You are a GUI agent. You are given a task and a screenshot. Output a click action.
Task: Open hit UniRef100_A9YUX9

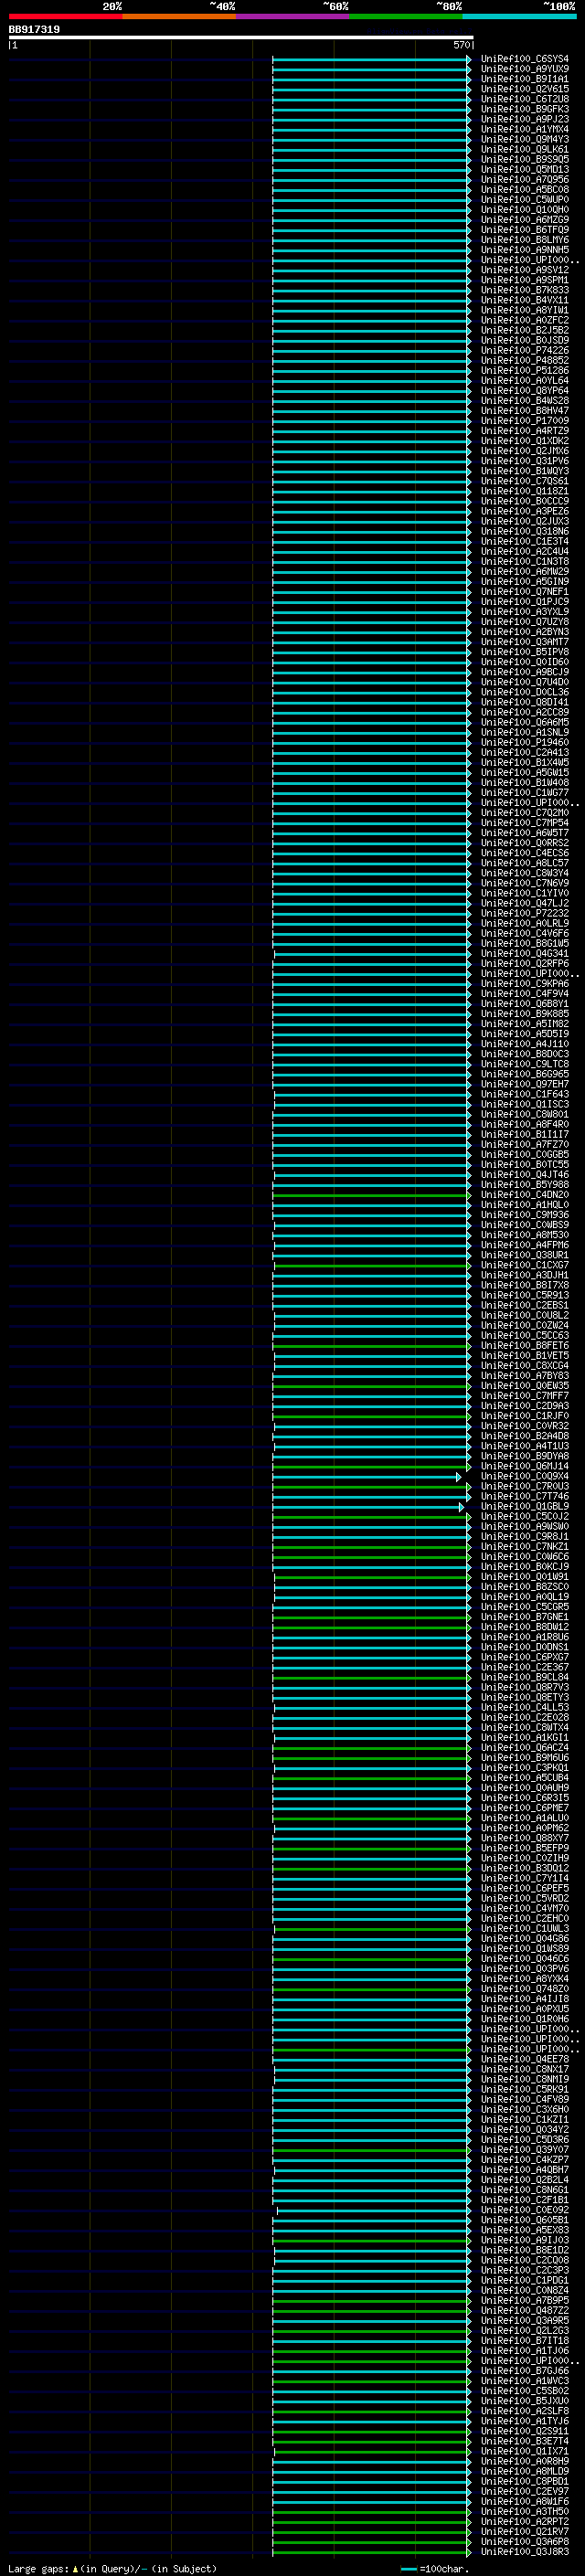525,69
